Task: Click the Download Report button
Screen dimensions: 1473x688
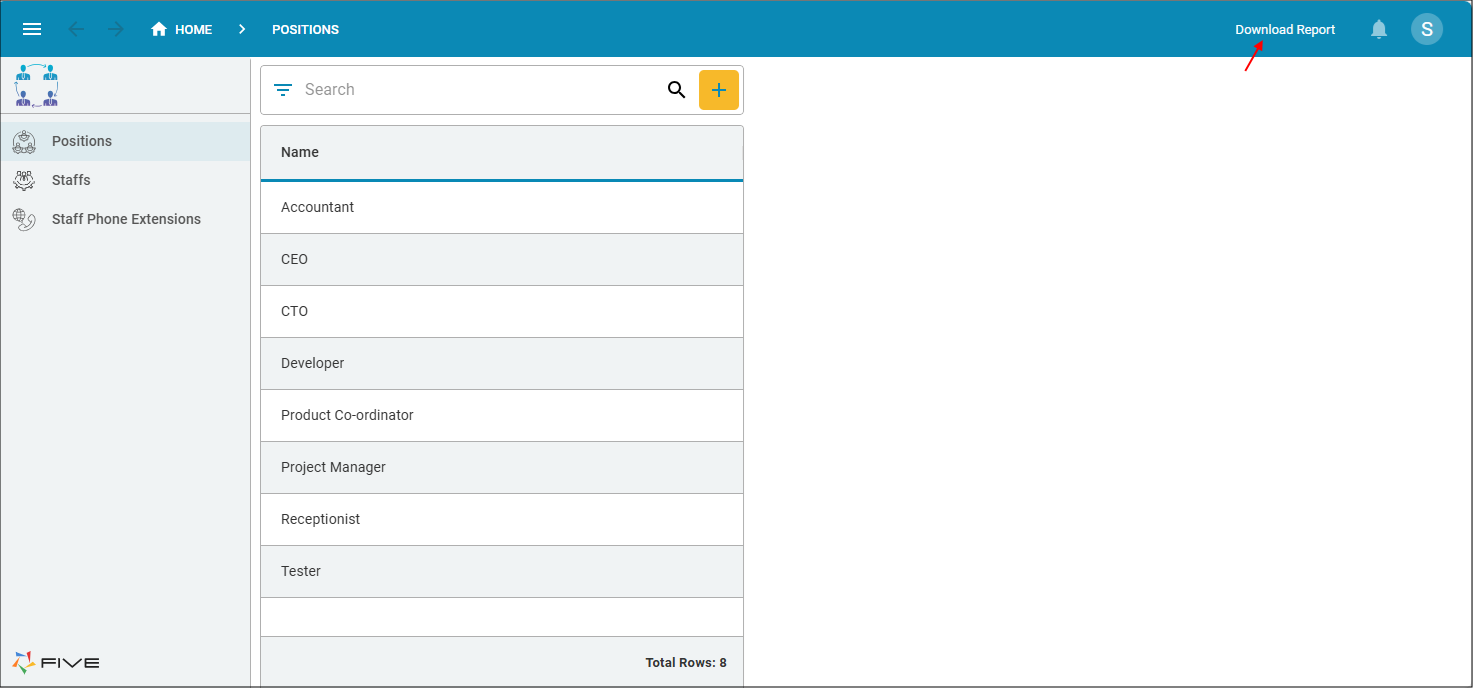Action: point(1284,29)
